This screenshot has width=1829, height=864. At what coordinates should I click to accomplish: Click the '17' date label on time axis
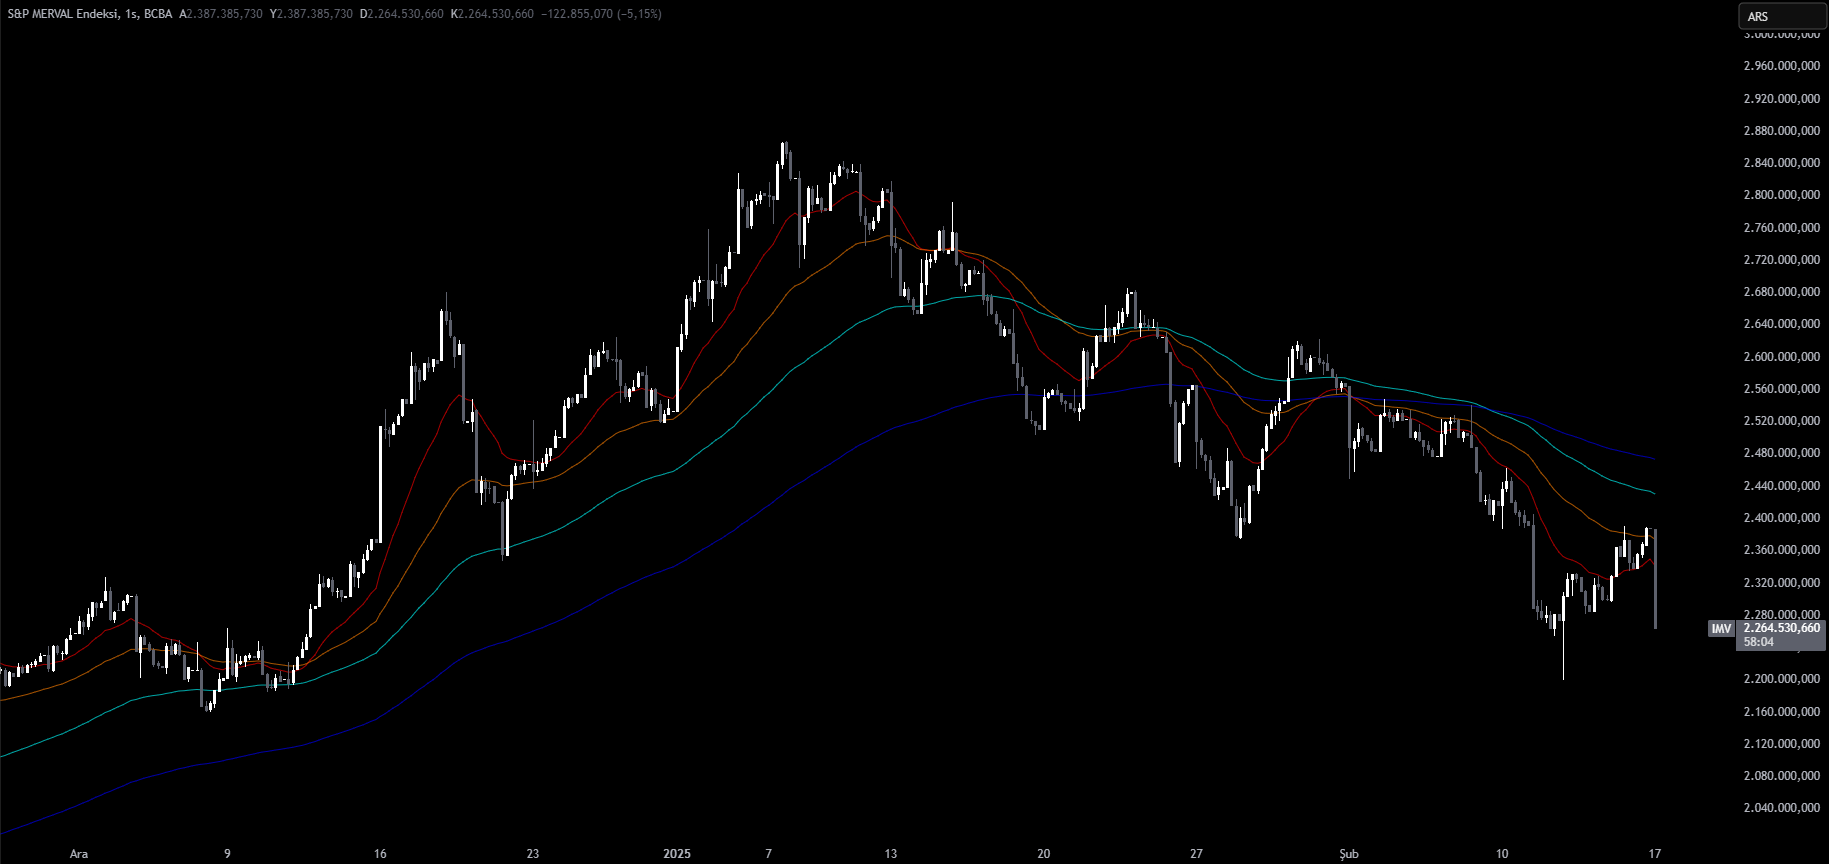(x=1655, y=853)
